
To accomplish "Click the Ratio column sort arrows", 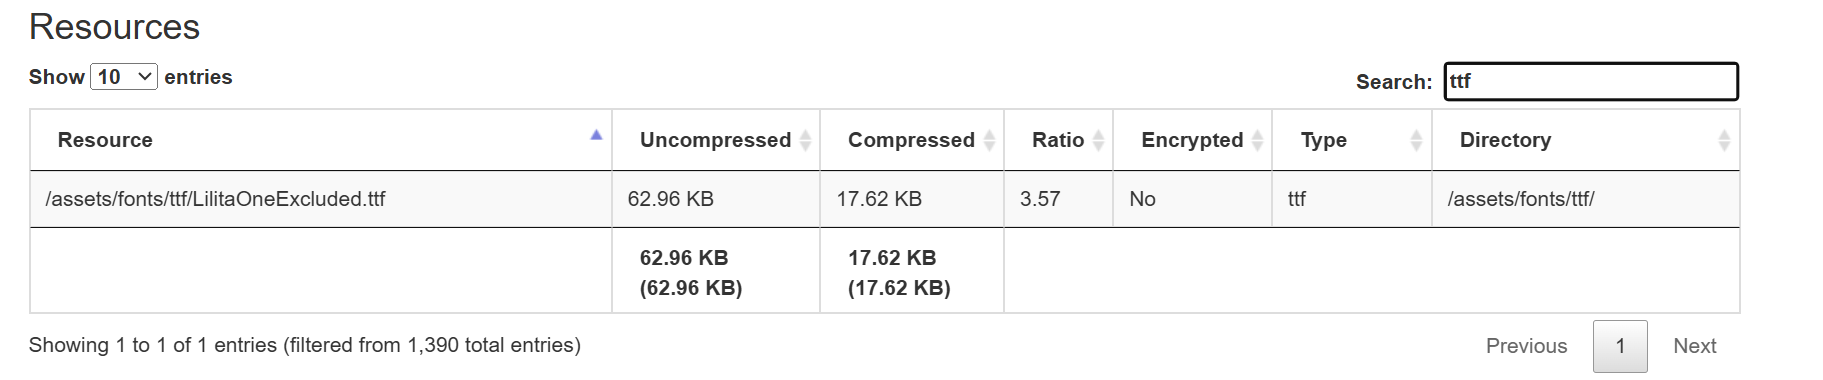I will (x=1098, y=140).
